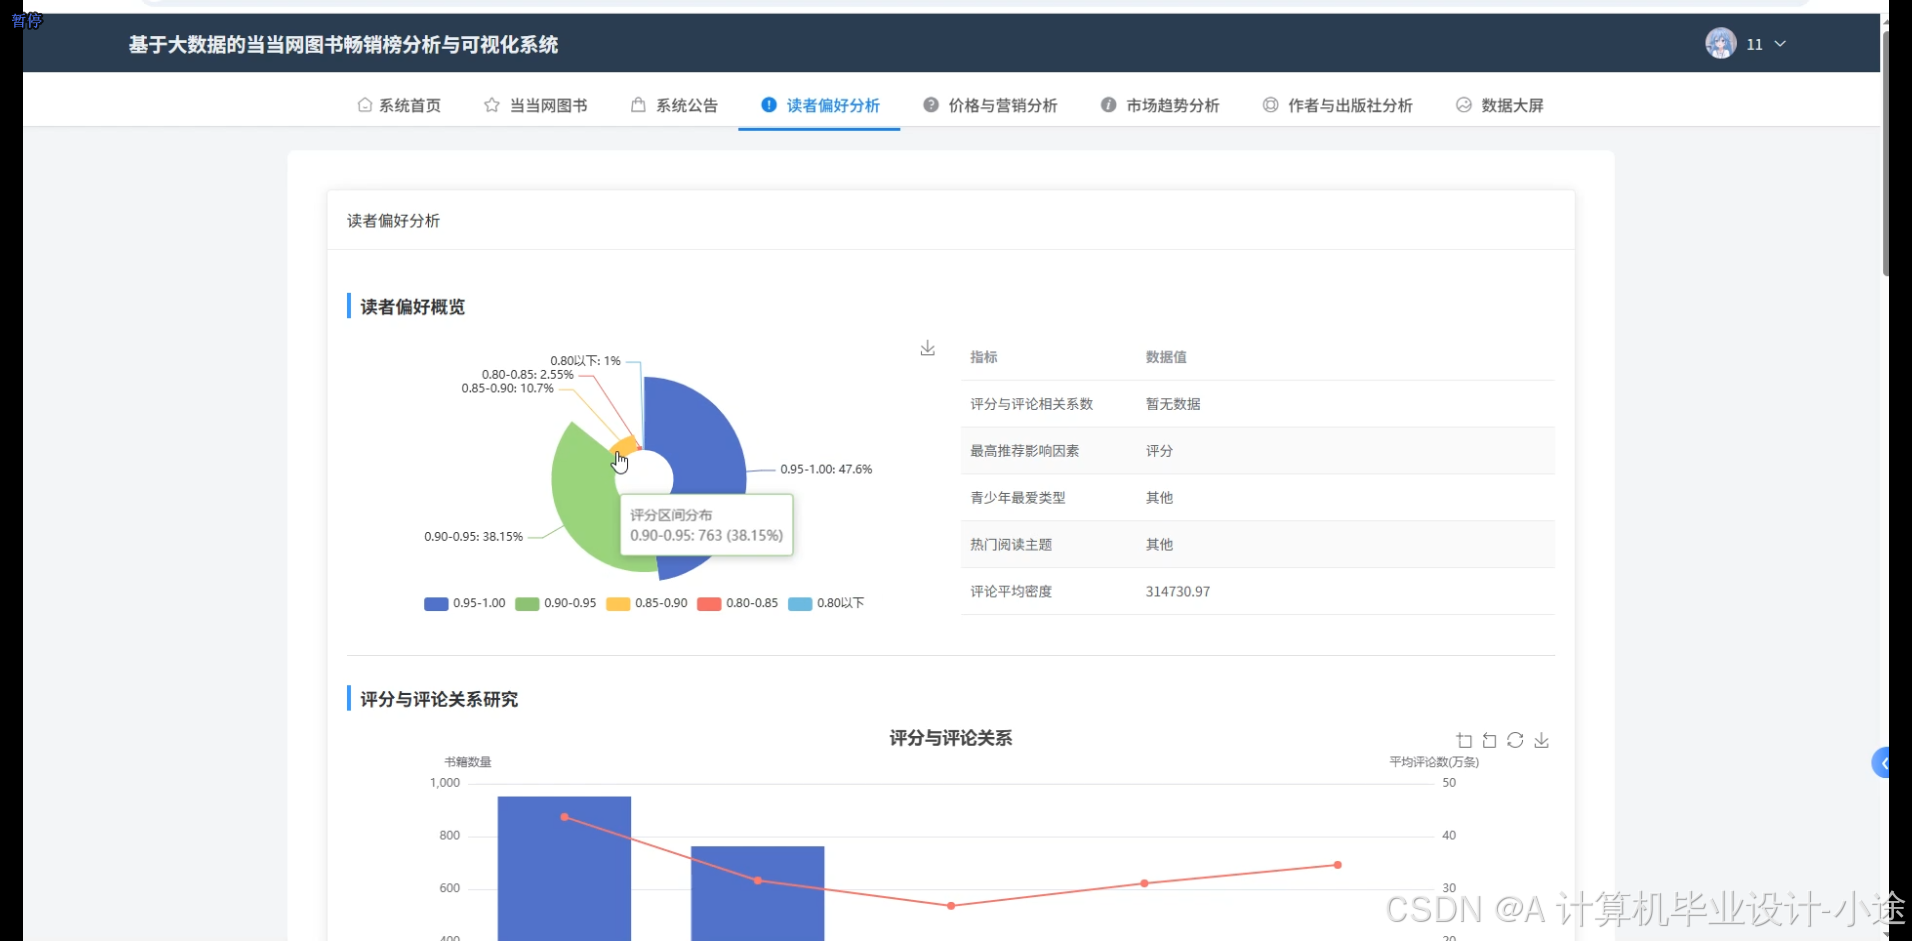The height and width of the screenshot is (941, 1912).
Task: Toggle the 0.95-1.00 legend item
Action: coord(464,603)
